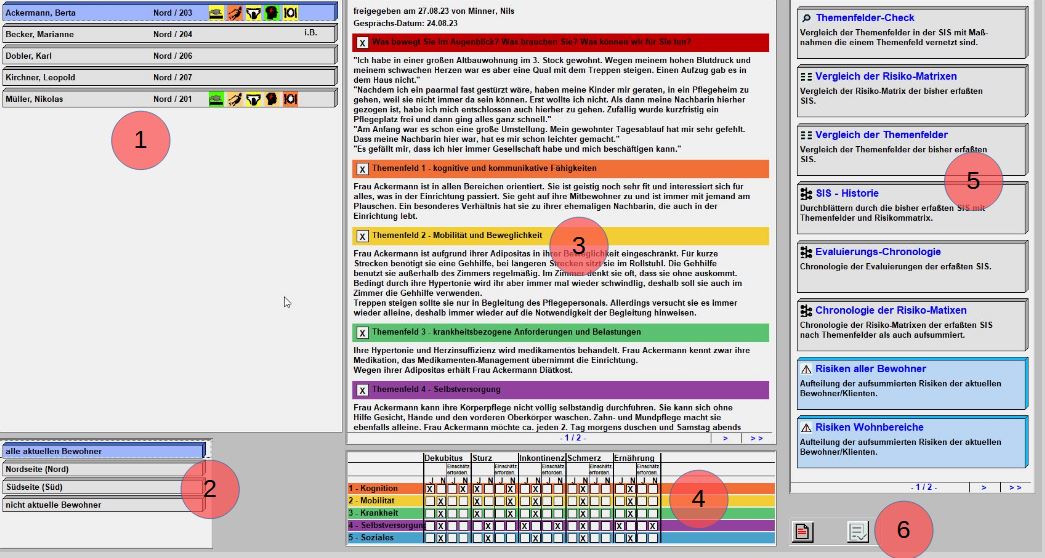Image resolution: width=1045 pixels, height=558 pixels.
Task: Jump to last SIS page with '>>' below the text
Action: pyautogui.click(x=756, y=438)
